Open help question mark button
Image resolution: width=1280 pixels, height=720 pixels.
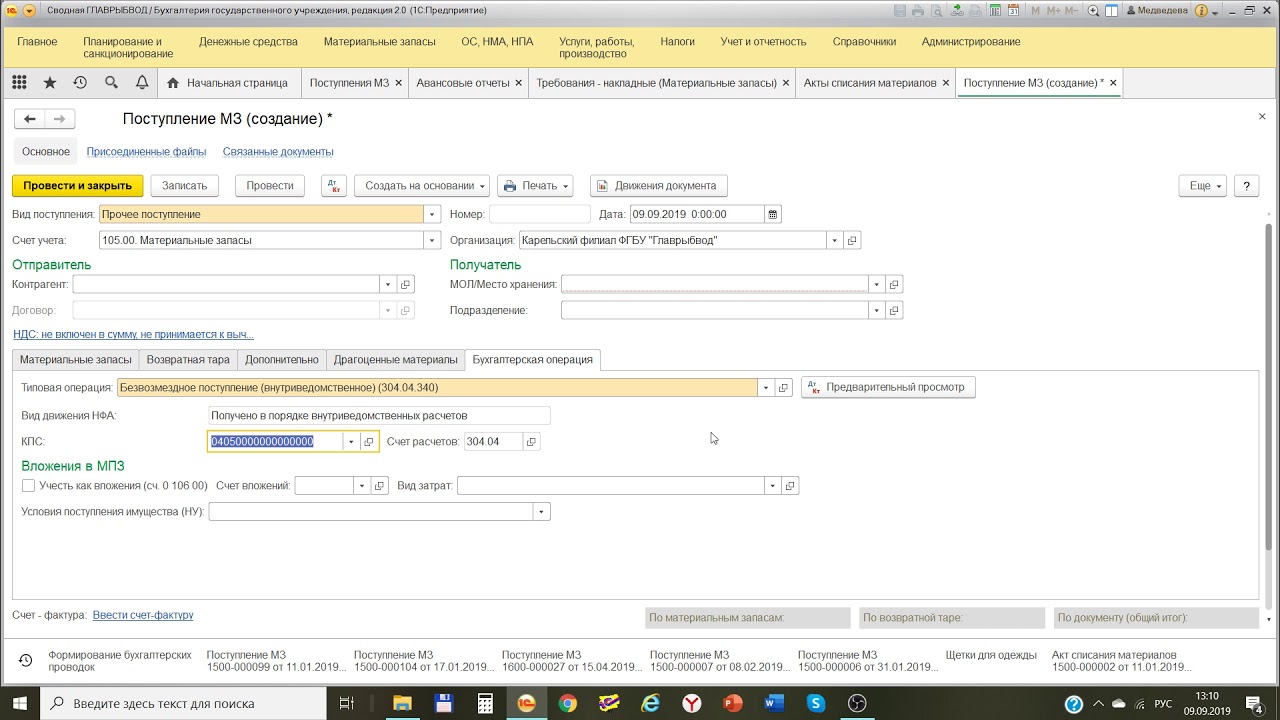tap(1246, 186)
